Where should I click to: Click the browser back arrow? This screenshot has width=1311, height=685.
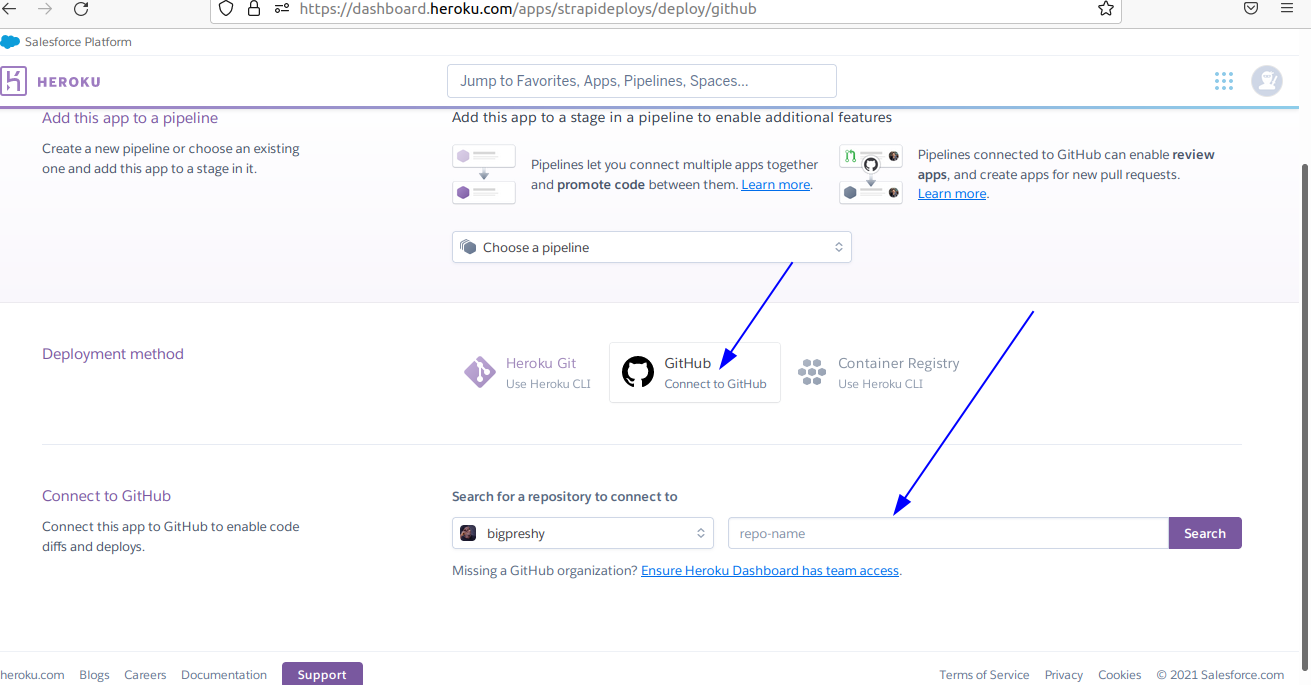(9, 8)
